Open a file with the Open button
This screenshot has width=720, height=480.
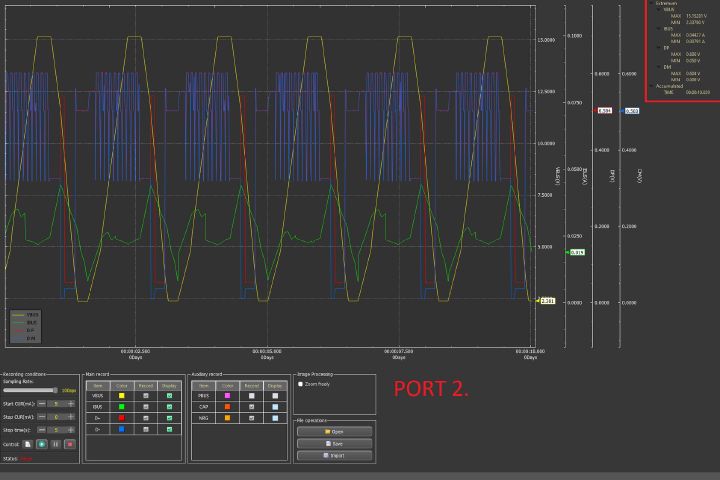pyautogui.click(x=334, y=431)
